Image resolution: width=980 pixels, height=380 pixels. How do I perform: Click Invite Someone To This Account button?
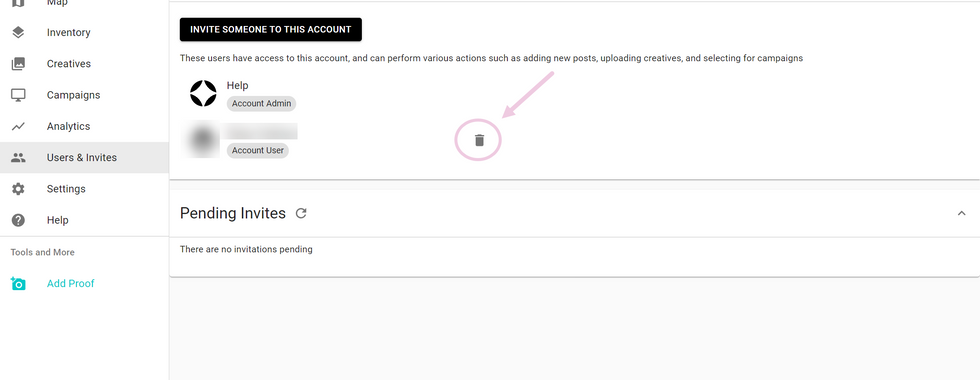pos(271,29)
